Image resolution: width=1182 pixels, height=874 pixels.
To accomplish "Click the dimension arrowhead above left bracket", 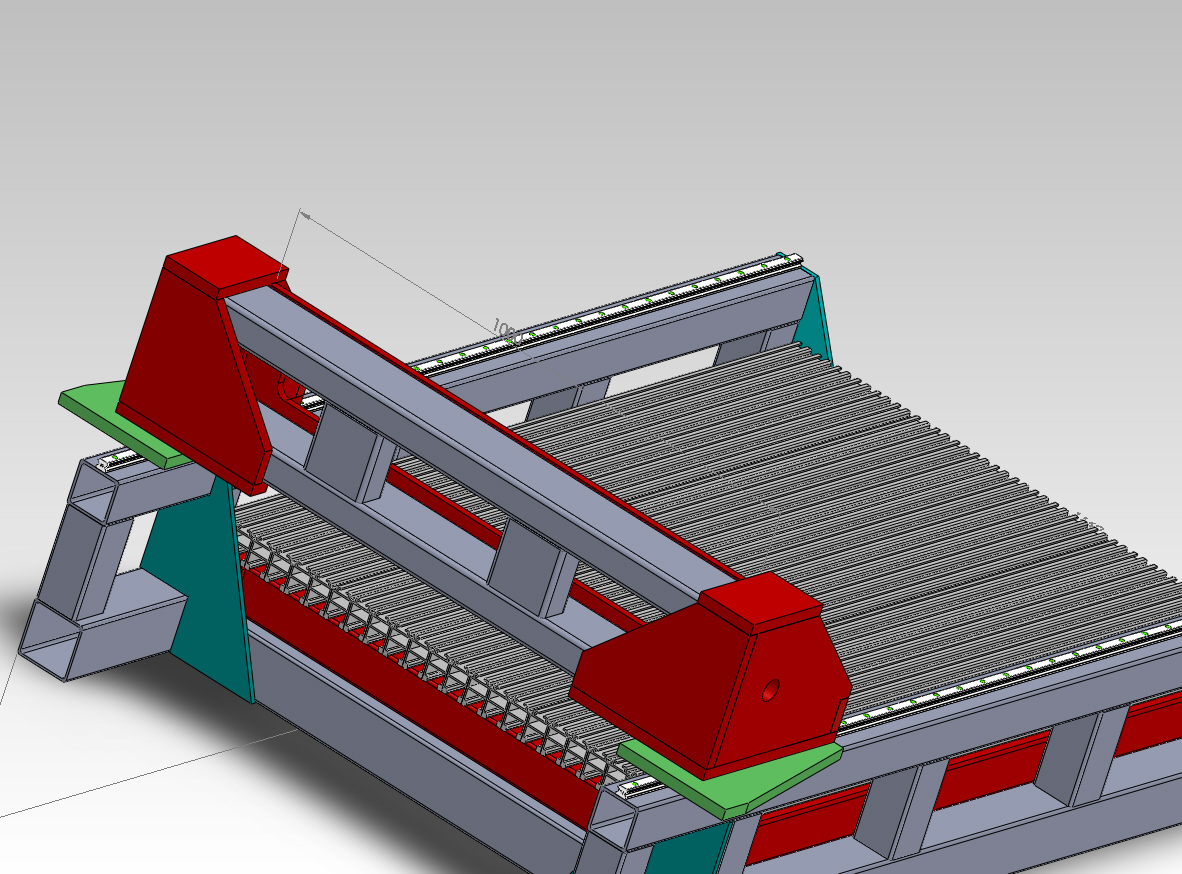I will pyautogui.click(x=304, y=214).
